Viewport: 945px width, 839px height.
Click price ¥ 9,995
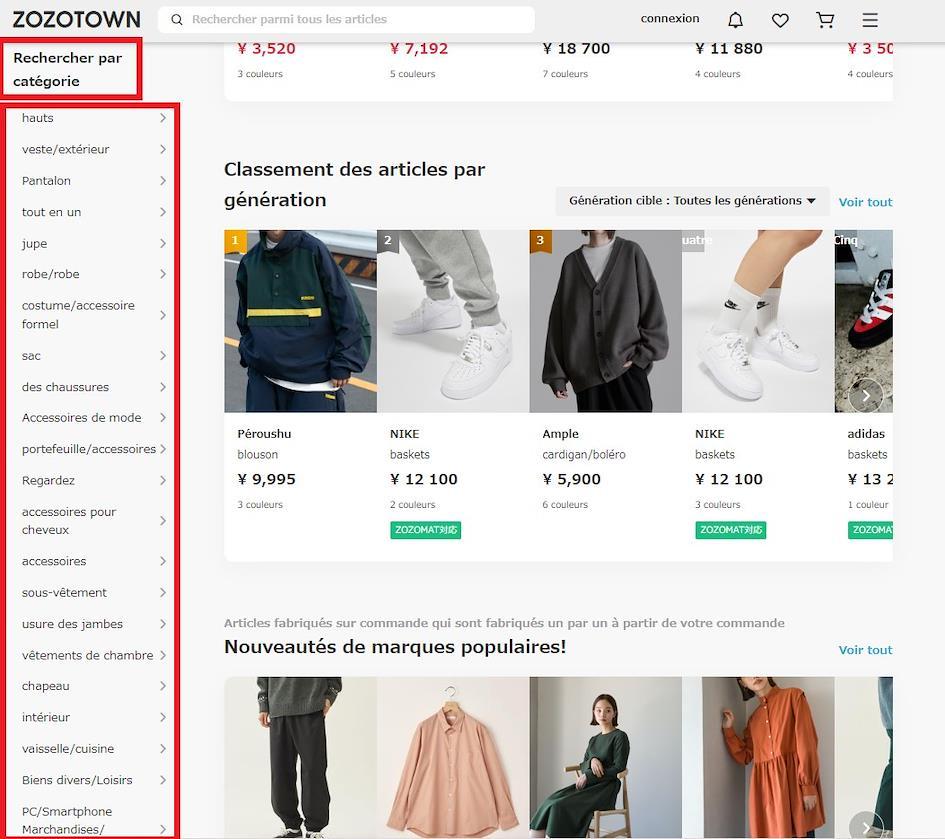[266, 479]
